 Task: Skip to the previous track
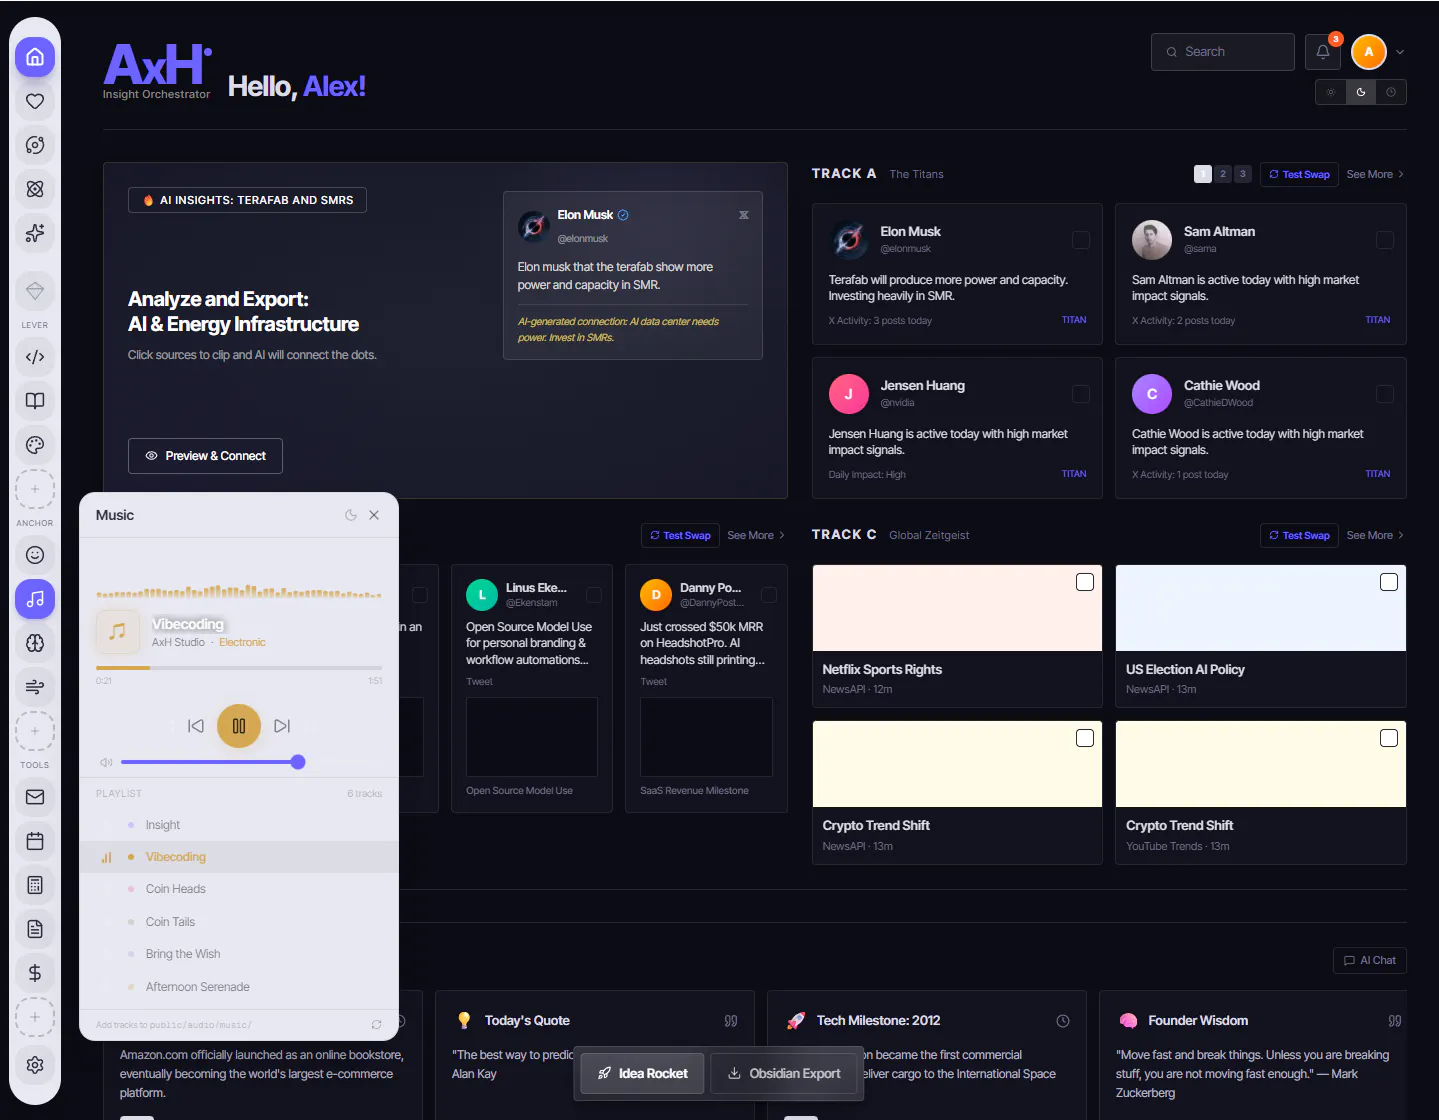tap(196, 726)
